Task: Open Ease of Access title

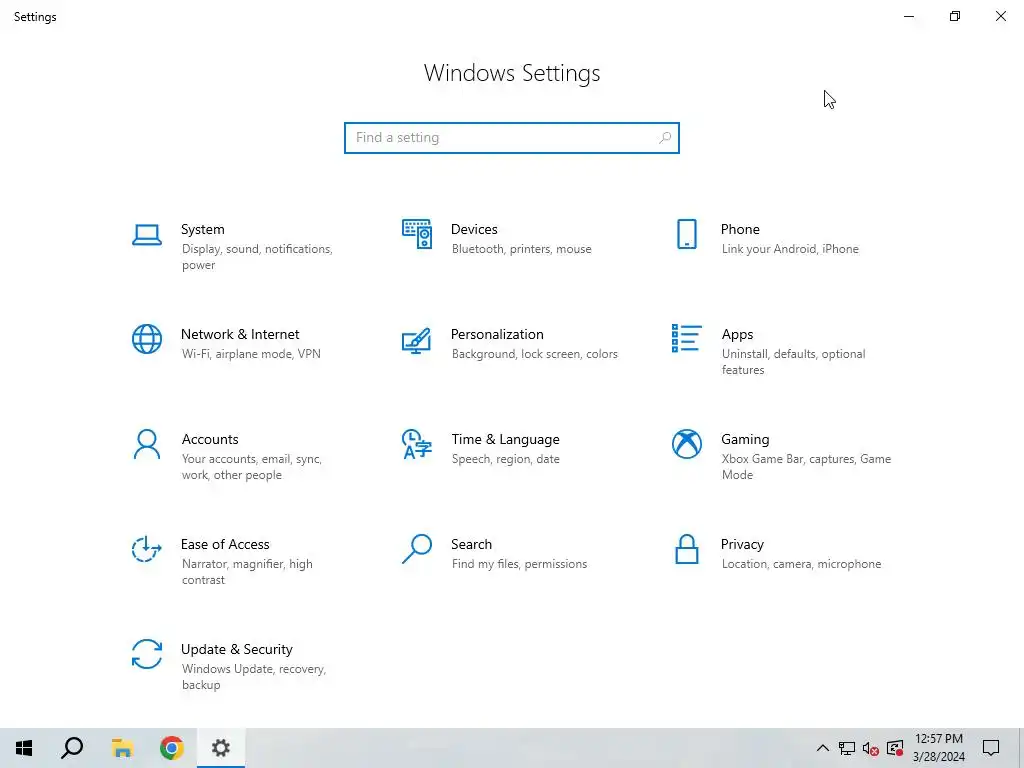Action: (225, 545)
